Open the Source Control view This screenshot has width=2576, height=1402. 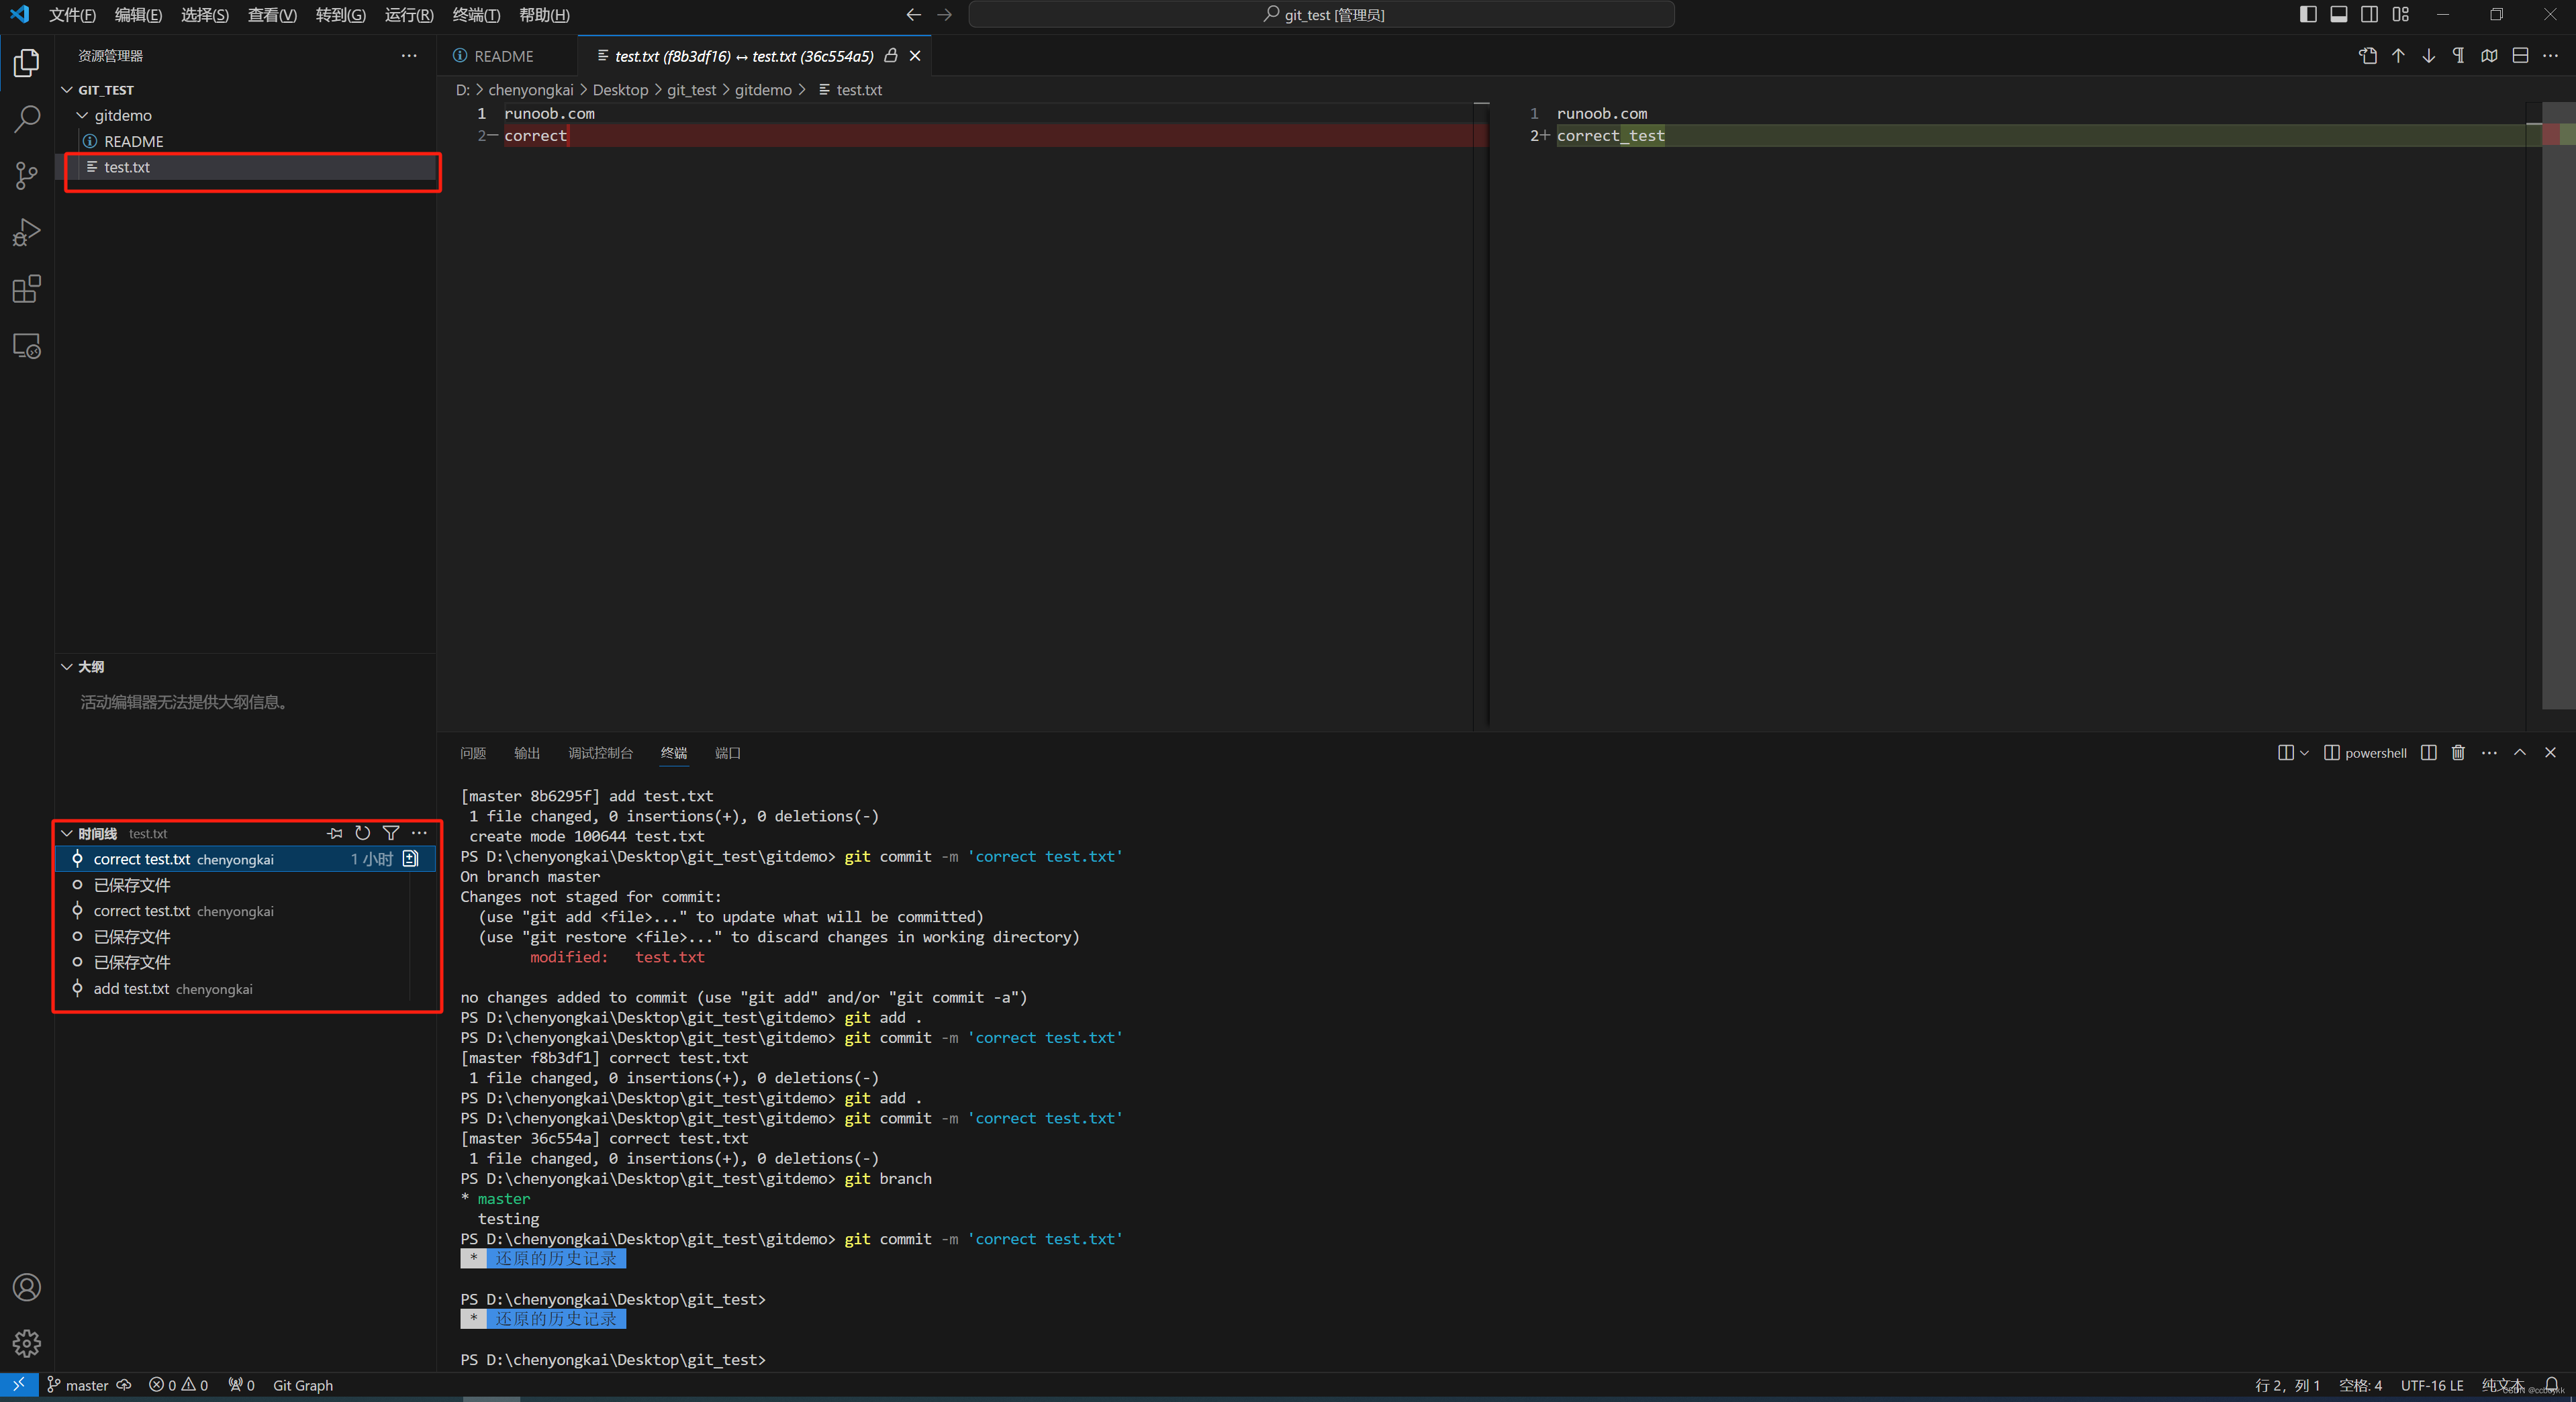coord(27,176)
